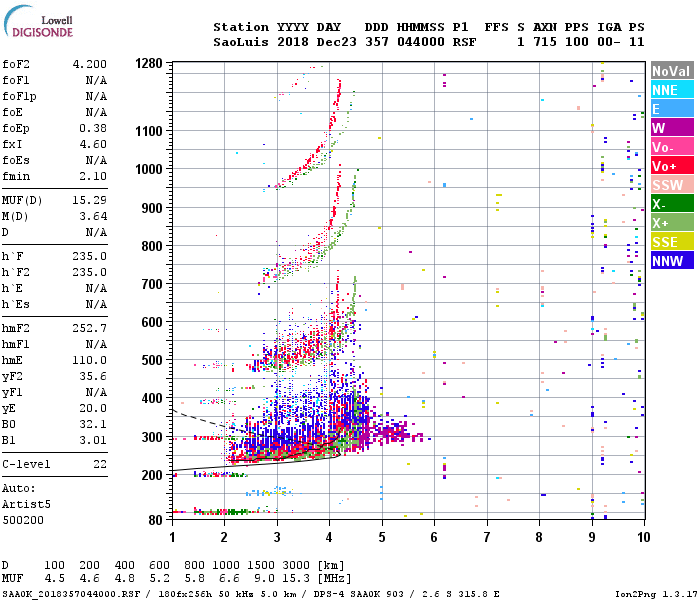Select the X+ light green legend swatch

point(672,222)
